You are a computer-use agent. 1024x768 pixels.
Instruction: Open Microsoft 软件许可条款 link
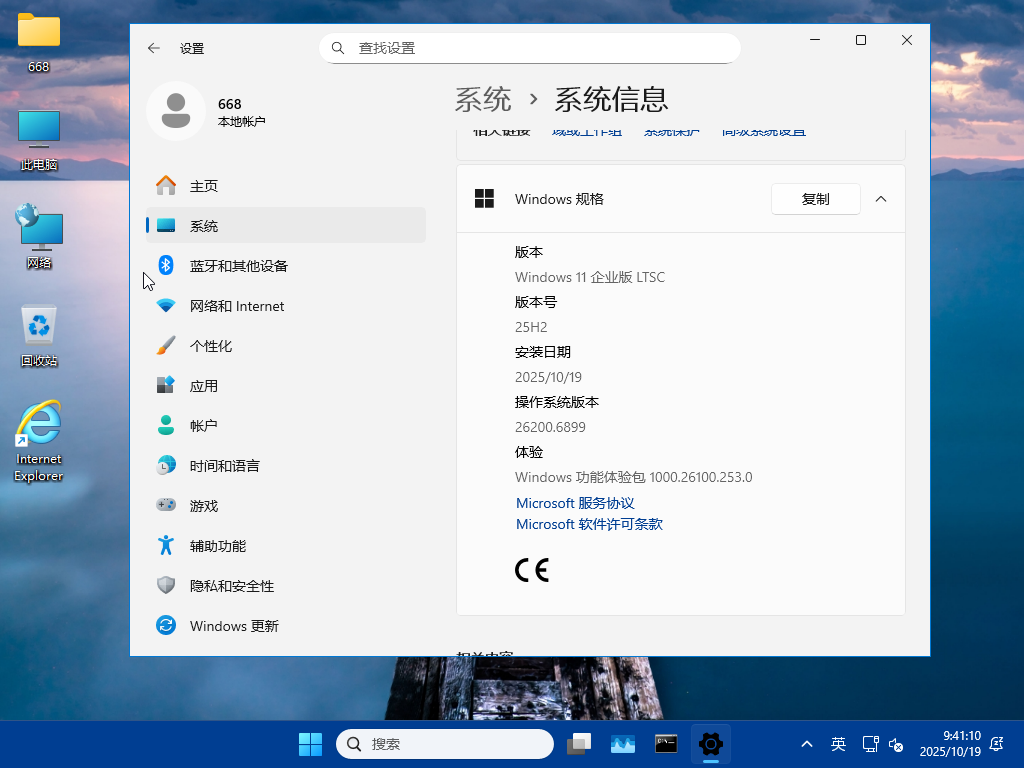point(589,524)
